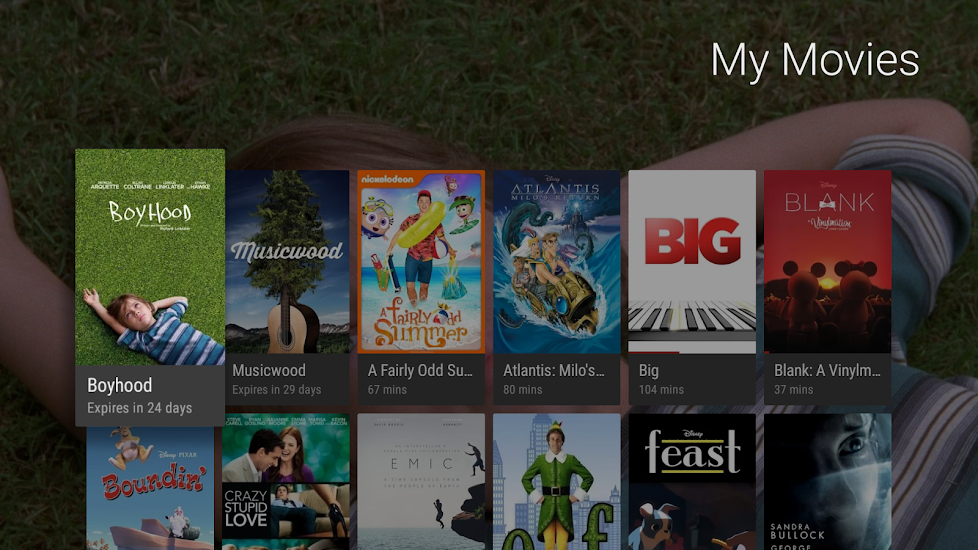Click the My Movies heading

(814, 60)
